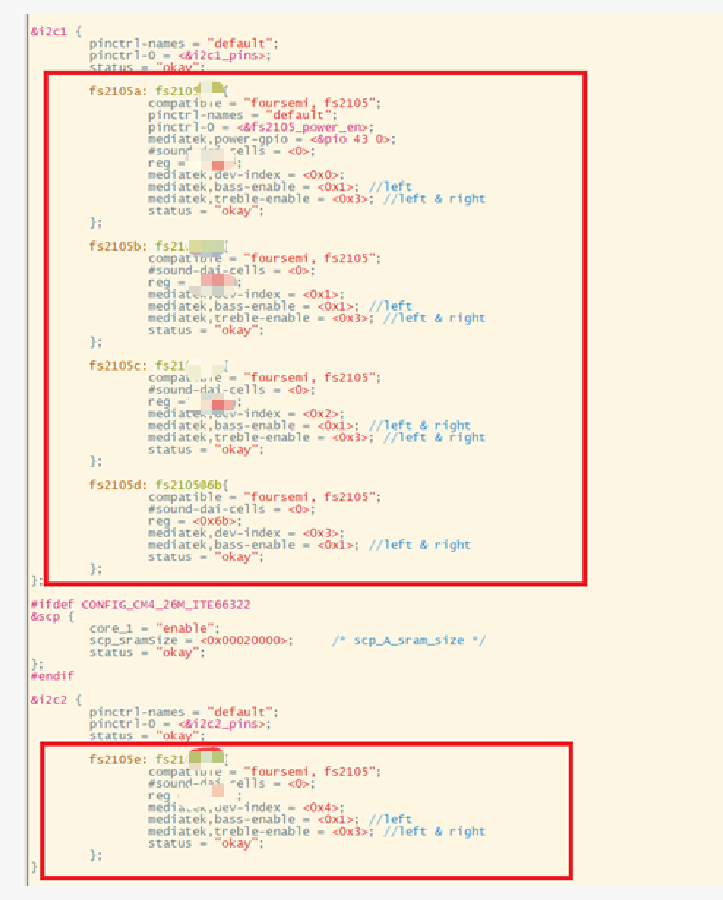Click dev-index value "<0x4>" in fs2105e
This screenshot has width=723, height=900.
pyautogui.click(x=322, y=808)
